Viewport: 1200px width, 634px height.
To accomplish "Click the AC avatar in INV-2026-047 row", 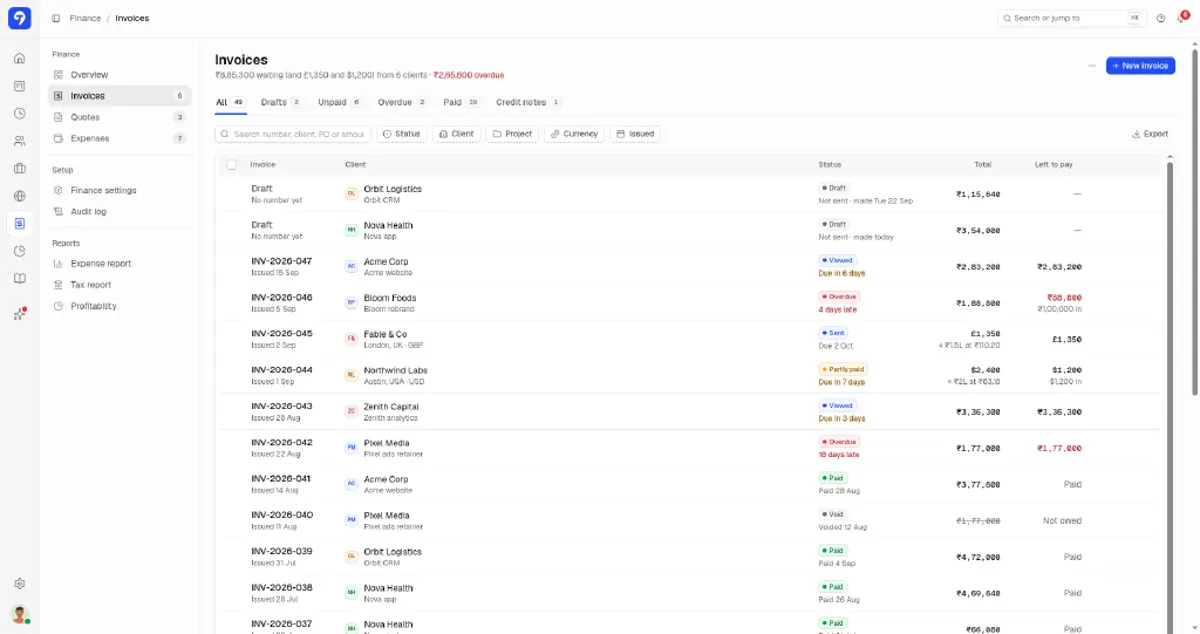I will click(351, 266).
